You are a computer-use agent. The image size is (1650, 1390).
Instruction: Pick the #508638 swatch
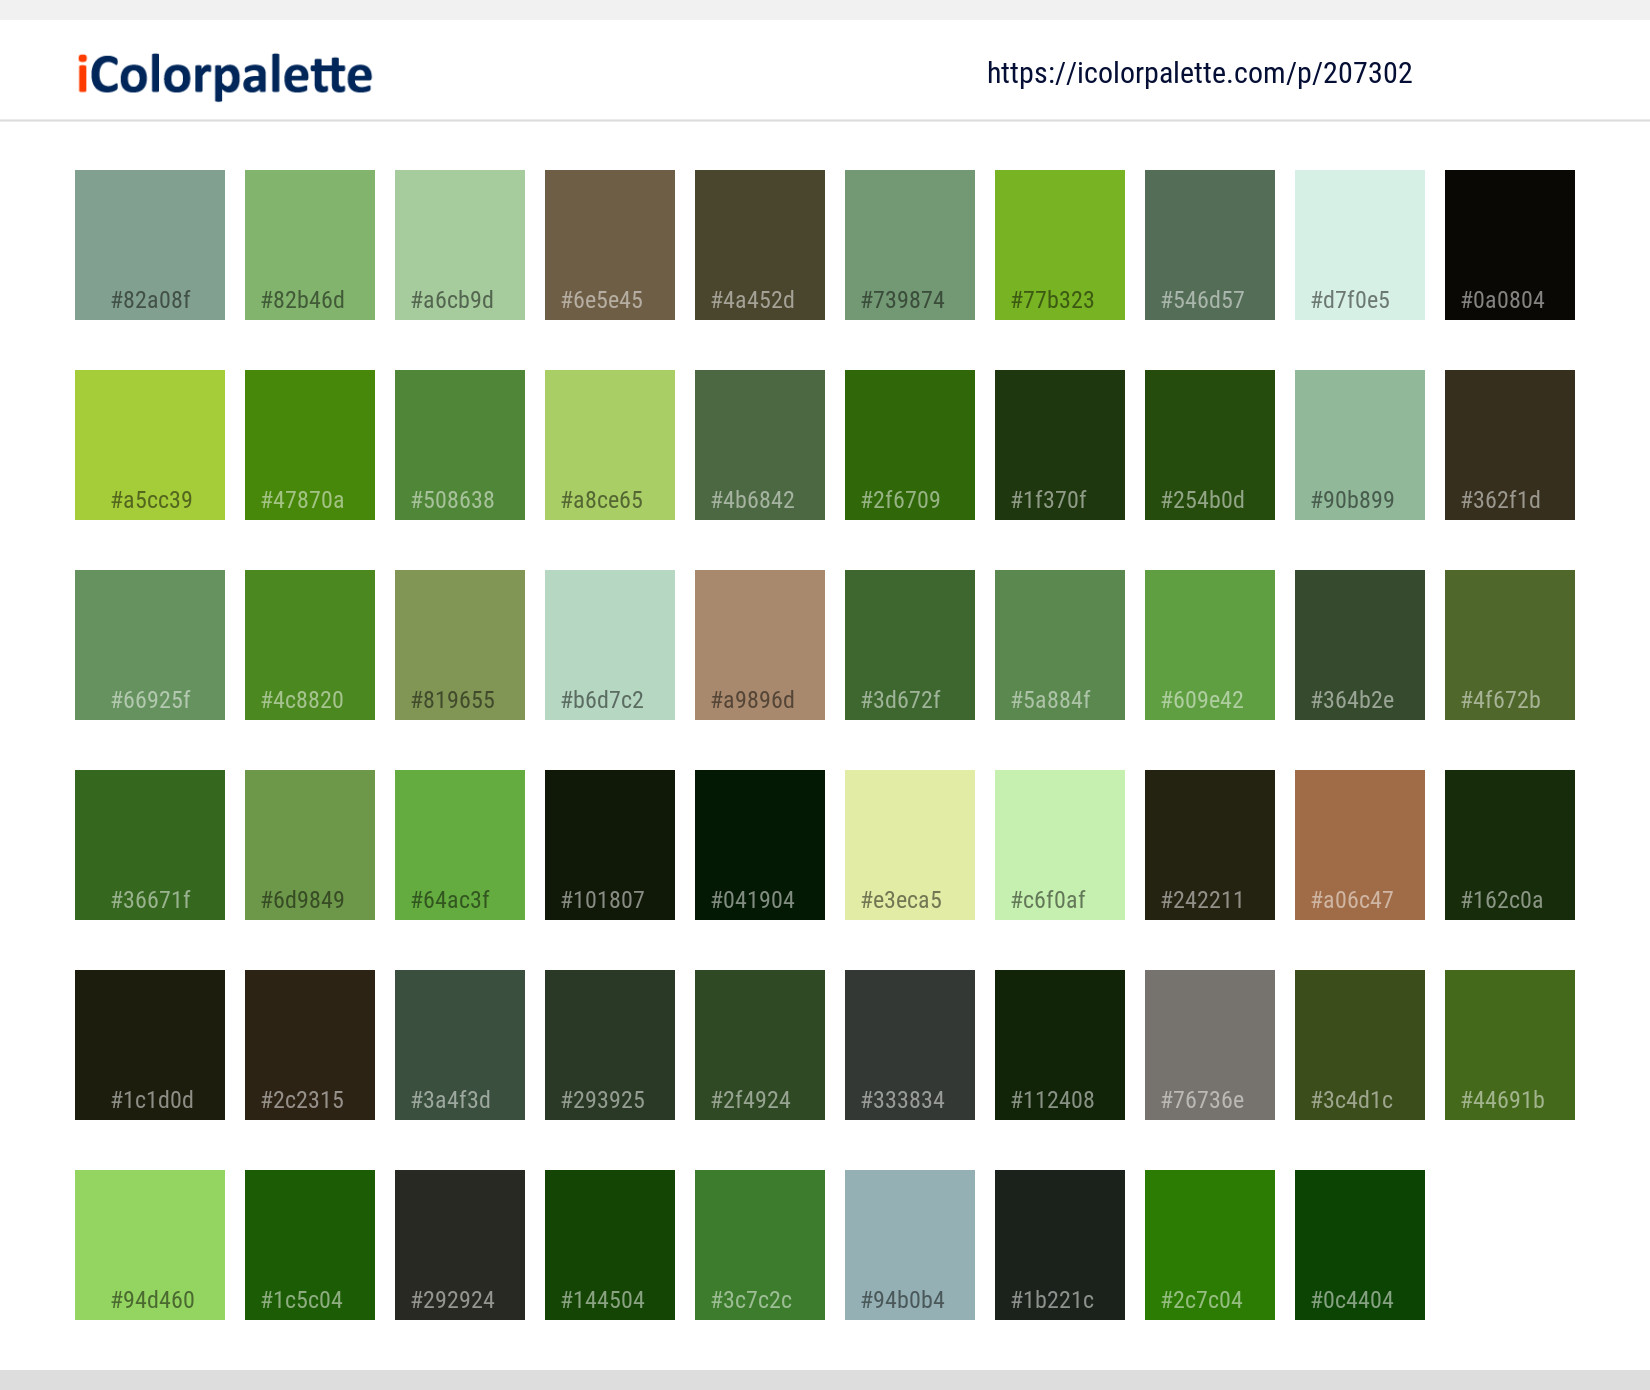coord(460,445)
